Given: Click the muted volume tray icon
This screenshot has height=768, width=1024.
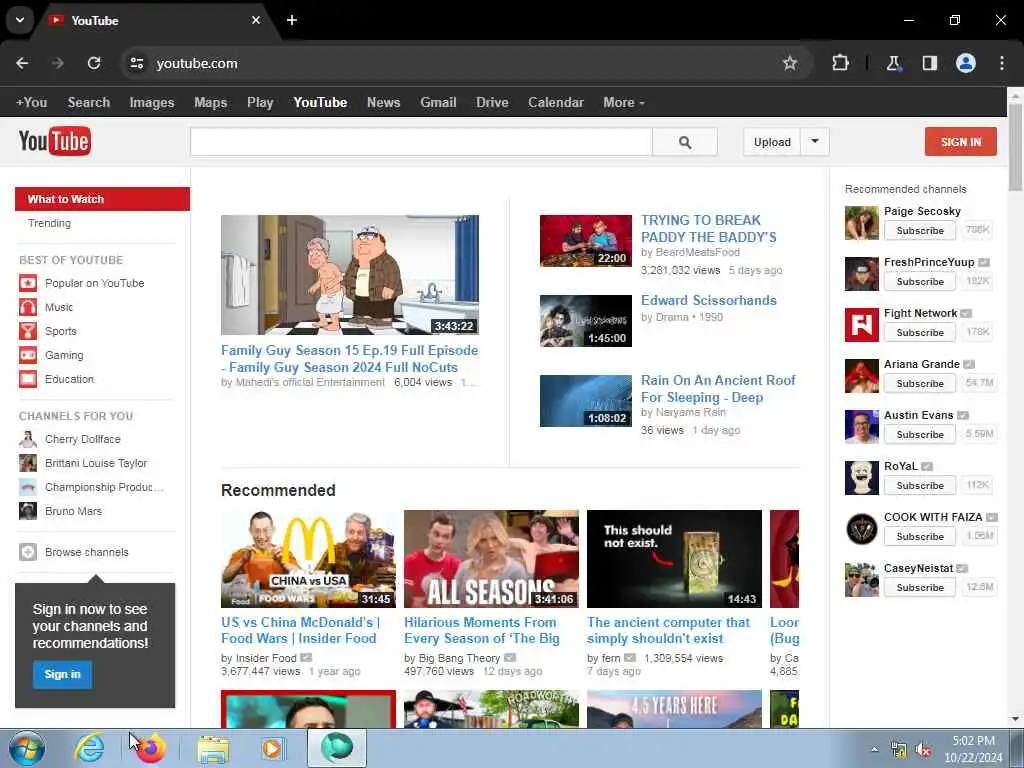Looking at the screenshot, I should point(923,750).
